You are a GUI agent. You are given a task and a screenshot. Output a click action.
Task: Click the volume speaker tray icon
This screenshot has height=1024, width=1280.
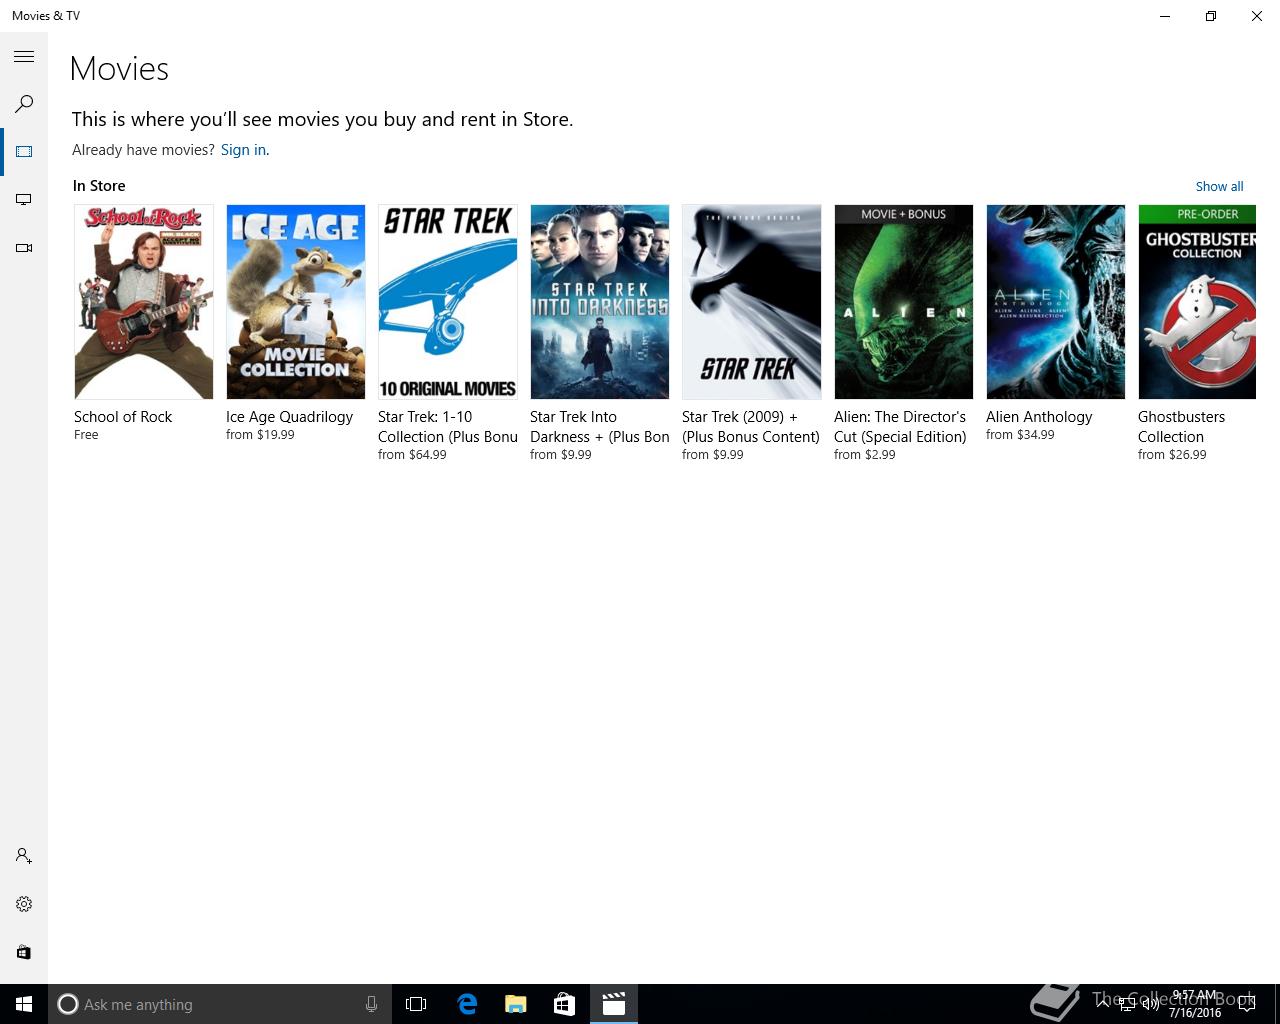(x=1151, y=1004)
